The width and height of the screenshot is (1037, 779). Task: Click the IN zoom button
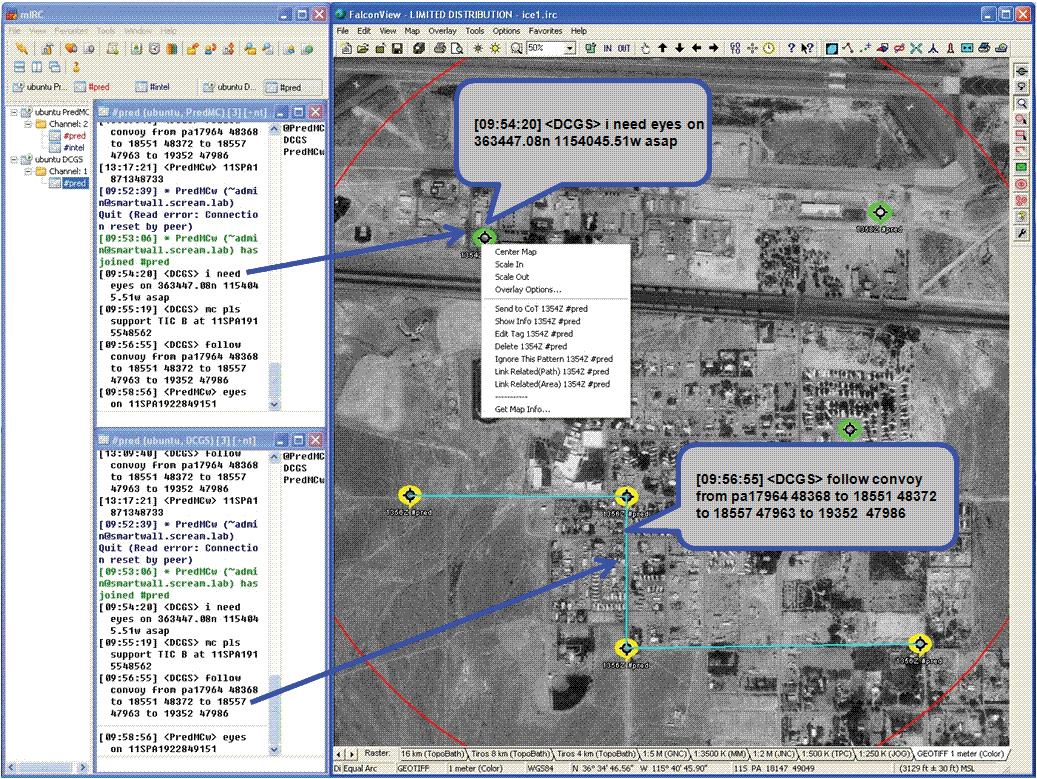pos(607,48)
